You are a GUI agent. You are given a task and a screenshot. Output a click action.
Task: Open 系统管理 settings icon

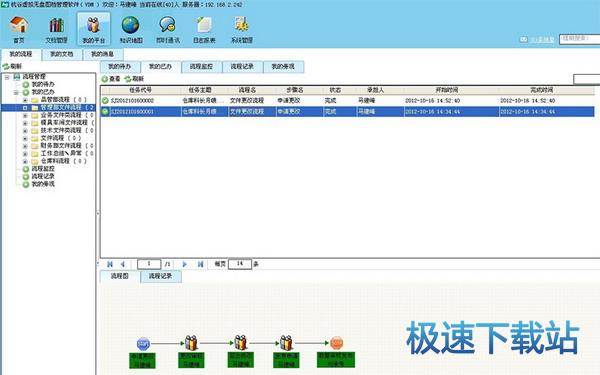point(242,29)
